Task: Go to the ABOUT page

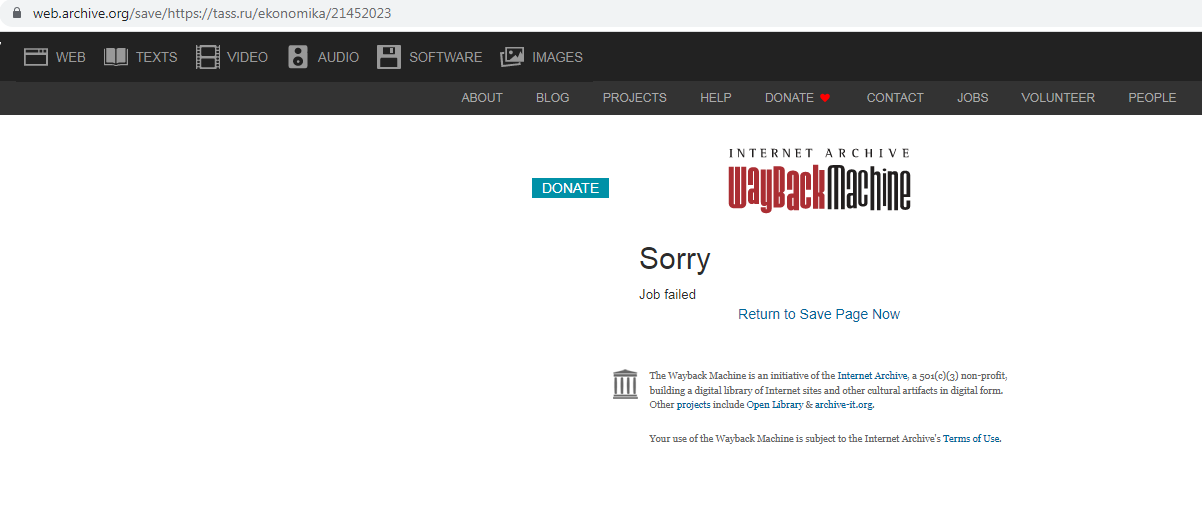Action: pyautogui.click(x=482, y=98)
